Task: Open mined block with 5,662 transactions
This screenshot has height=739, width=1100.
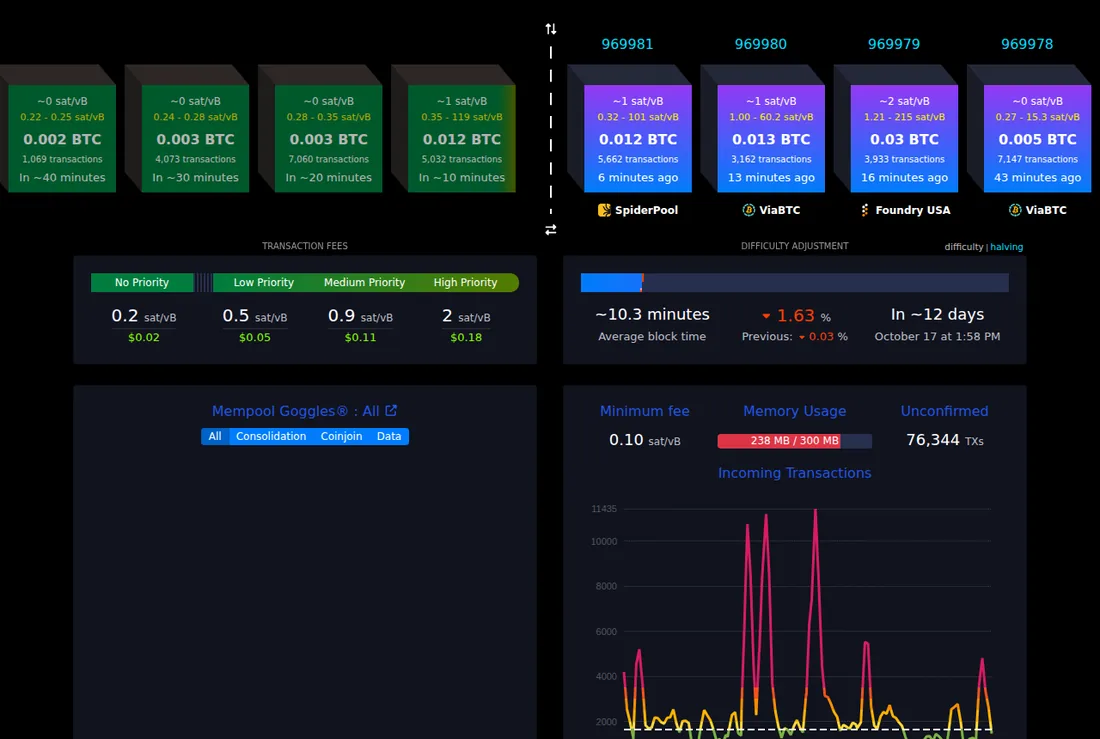Action: 638,138
